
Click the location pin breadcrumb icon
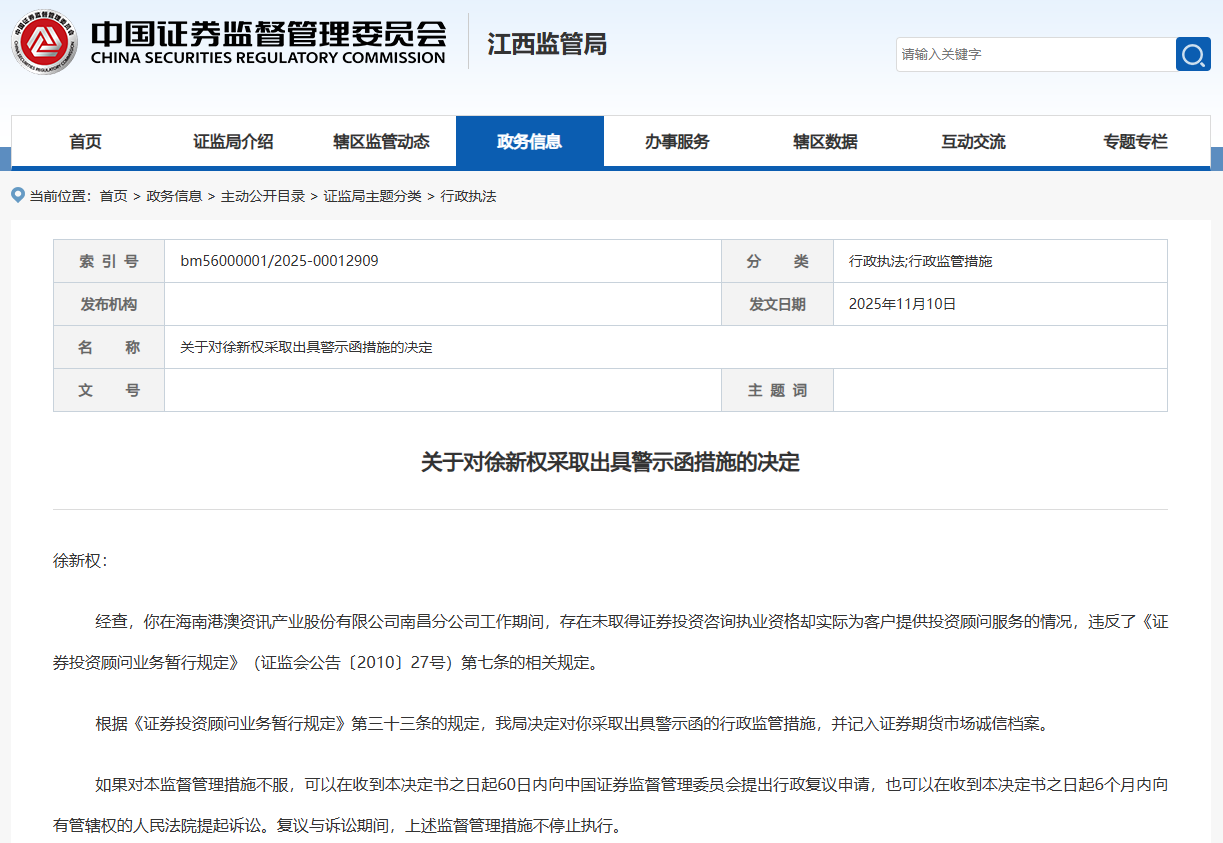[18, 195]
